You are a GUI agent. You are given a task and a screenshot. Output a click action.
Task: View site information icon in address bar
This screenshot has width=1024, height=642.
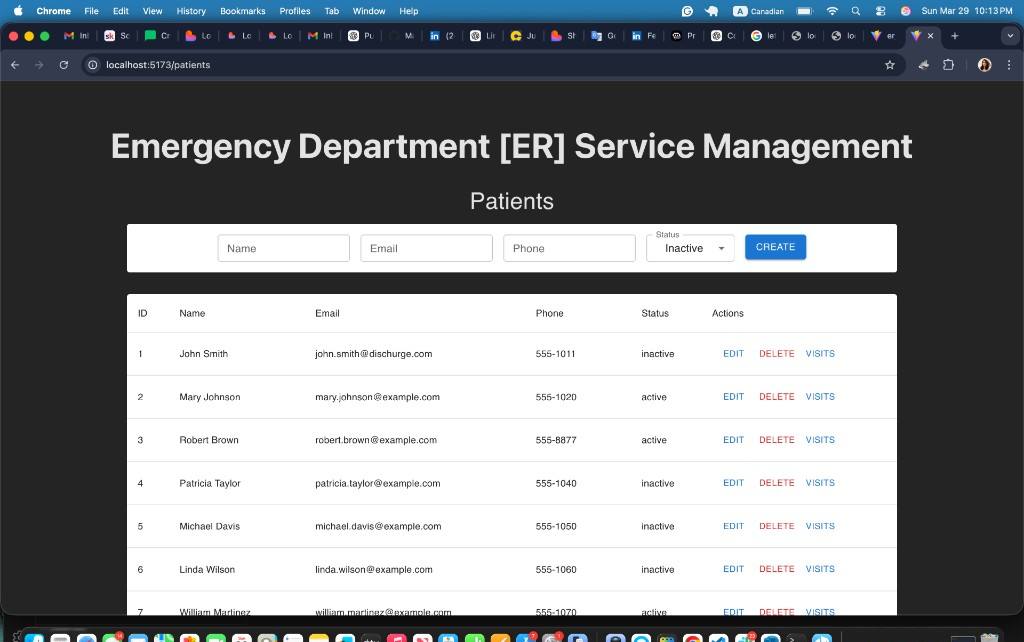pyautogui.click(x=93, y=65)
